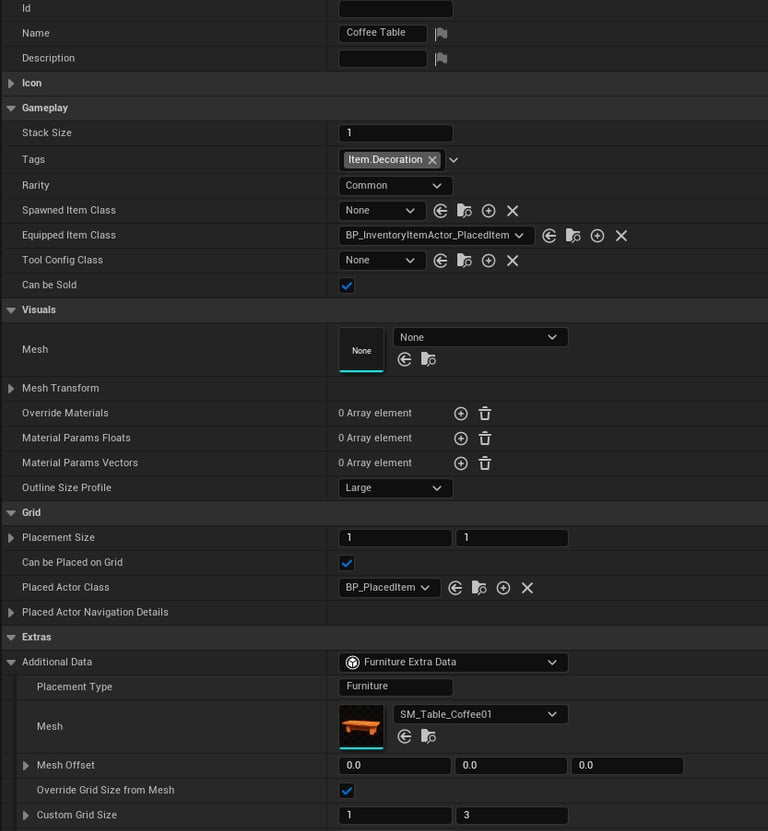
Task: Open the Tags dropdown arrow
Action: point(454,160)
